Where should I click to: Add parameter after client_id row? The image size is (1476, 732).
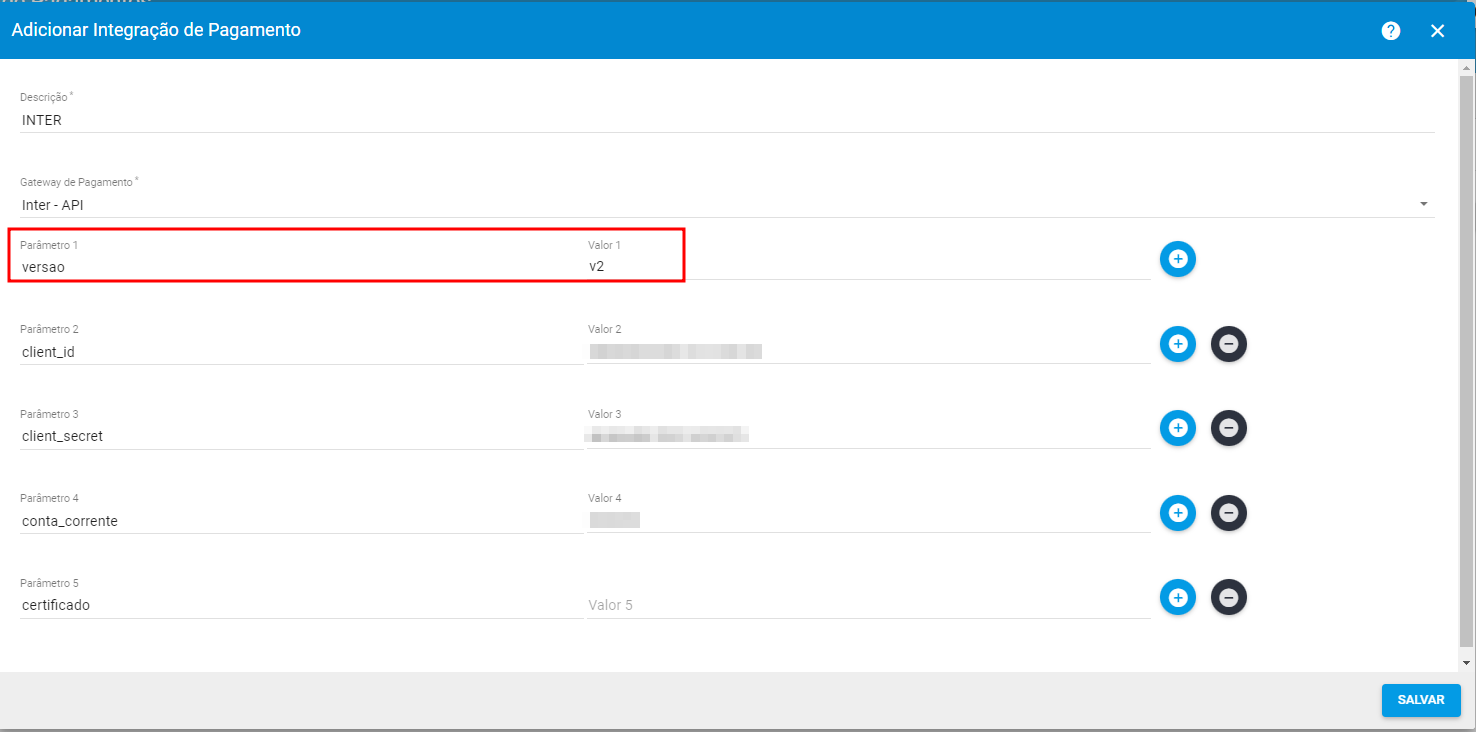point(1178,344)
